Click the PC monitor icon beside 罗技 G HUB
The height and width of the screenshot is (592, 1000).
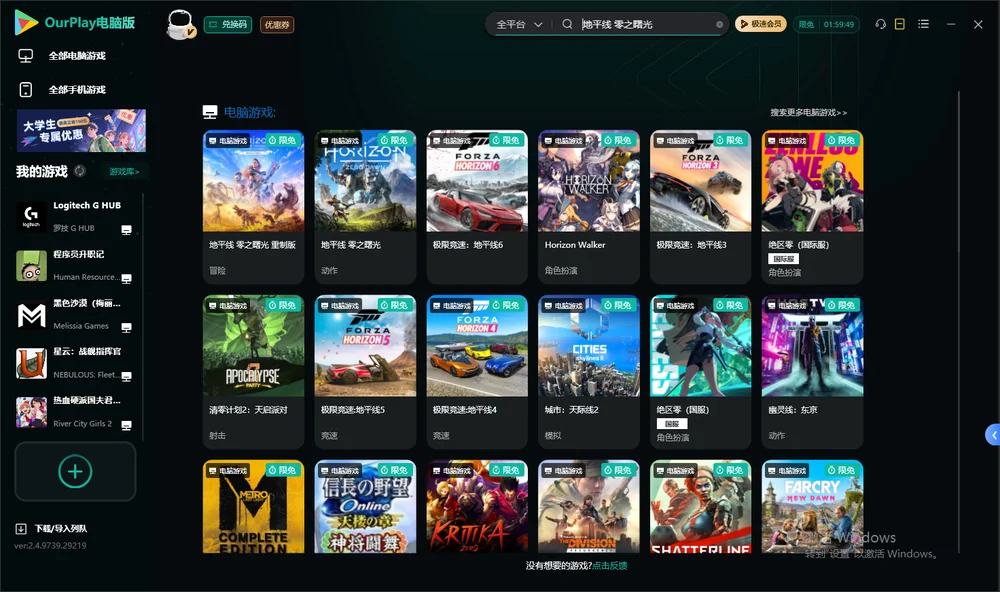pos(126,230)
